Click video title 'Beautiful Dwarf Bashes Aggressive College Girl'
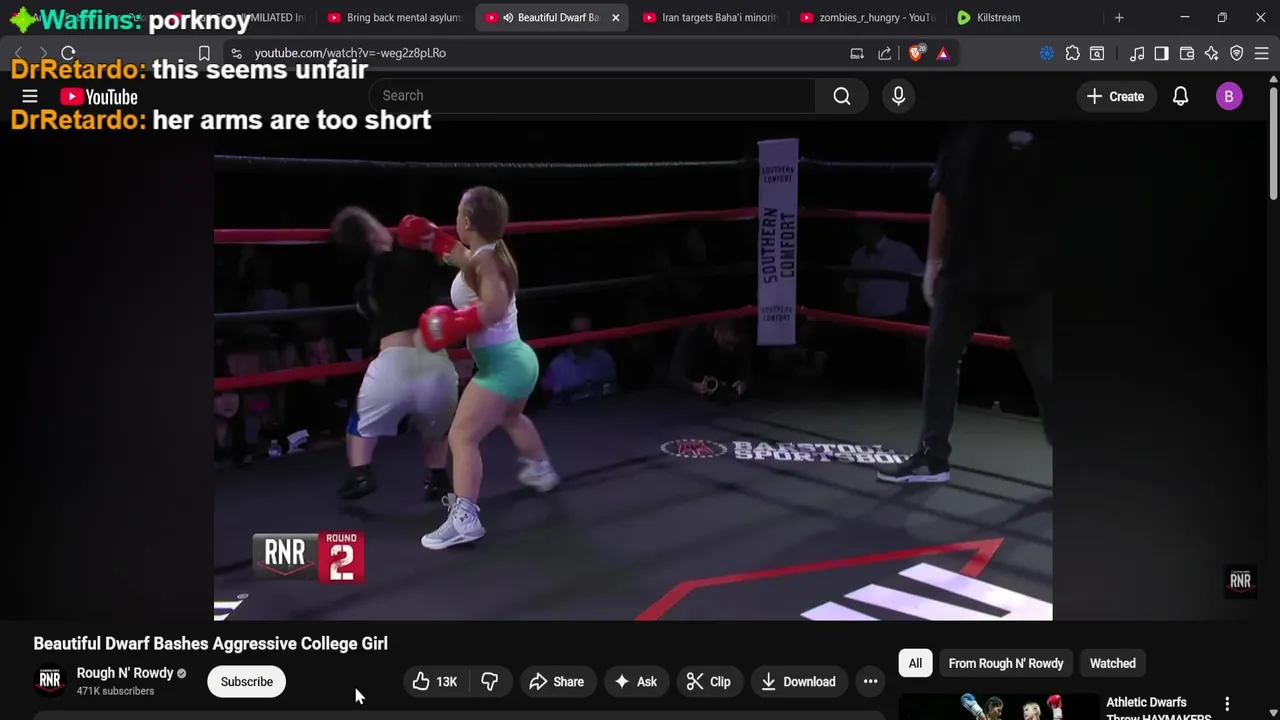Viewport: 1280px width, 720px height. (211, 644)
